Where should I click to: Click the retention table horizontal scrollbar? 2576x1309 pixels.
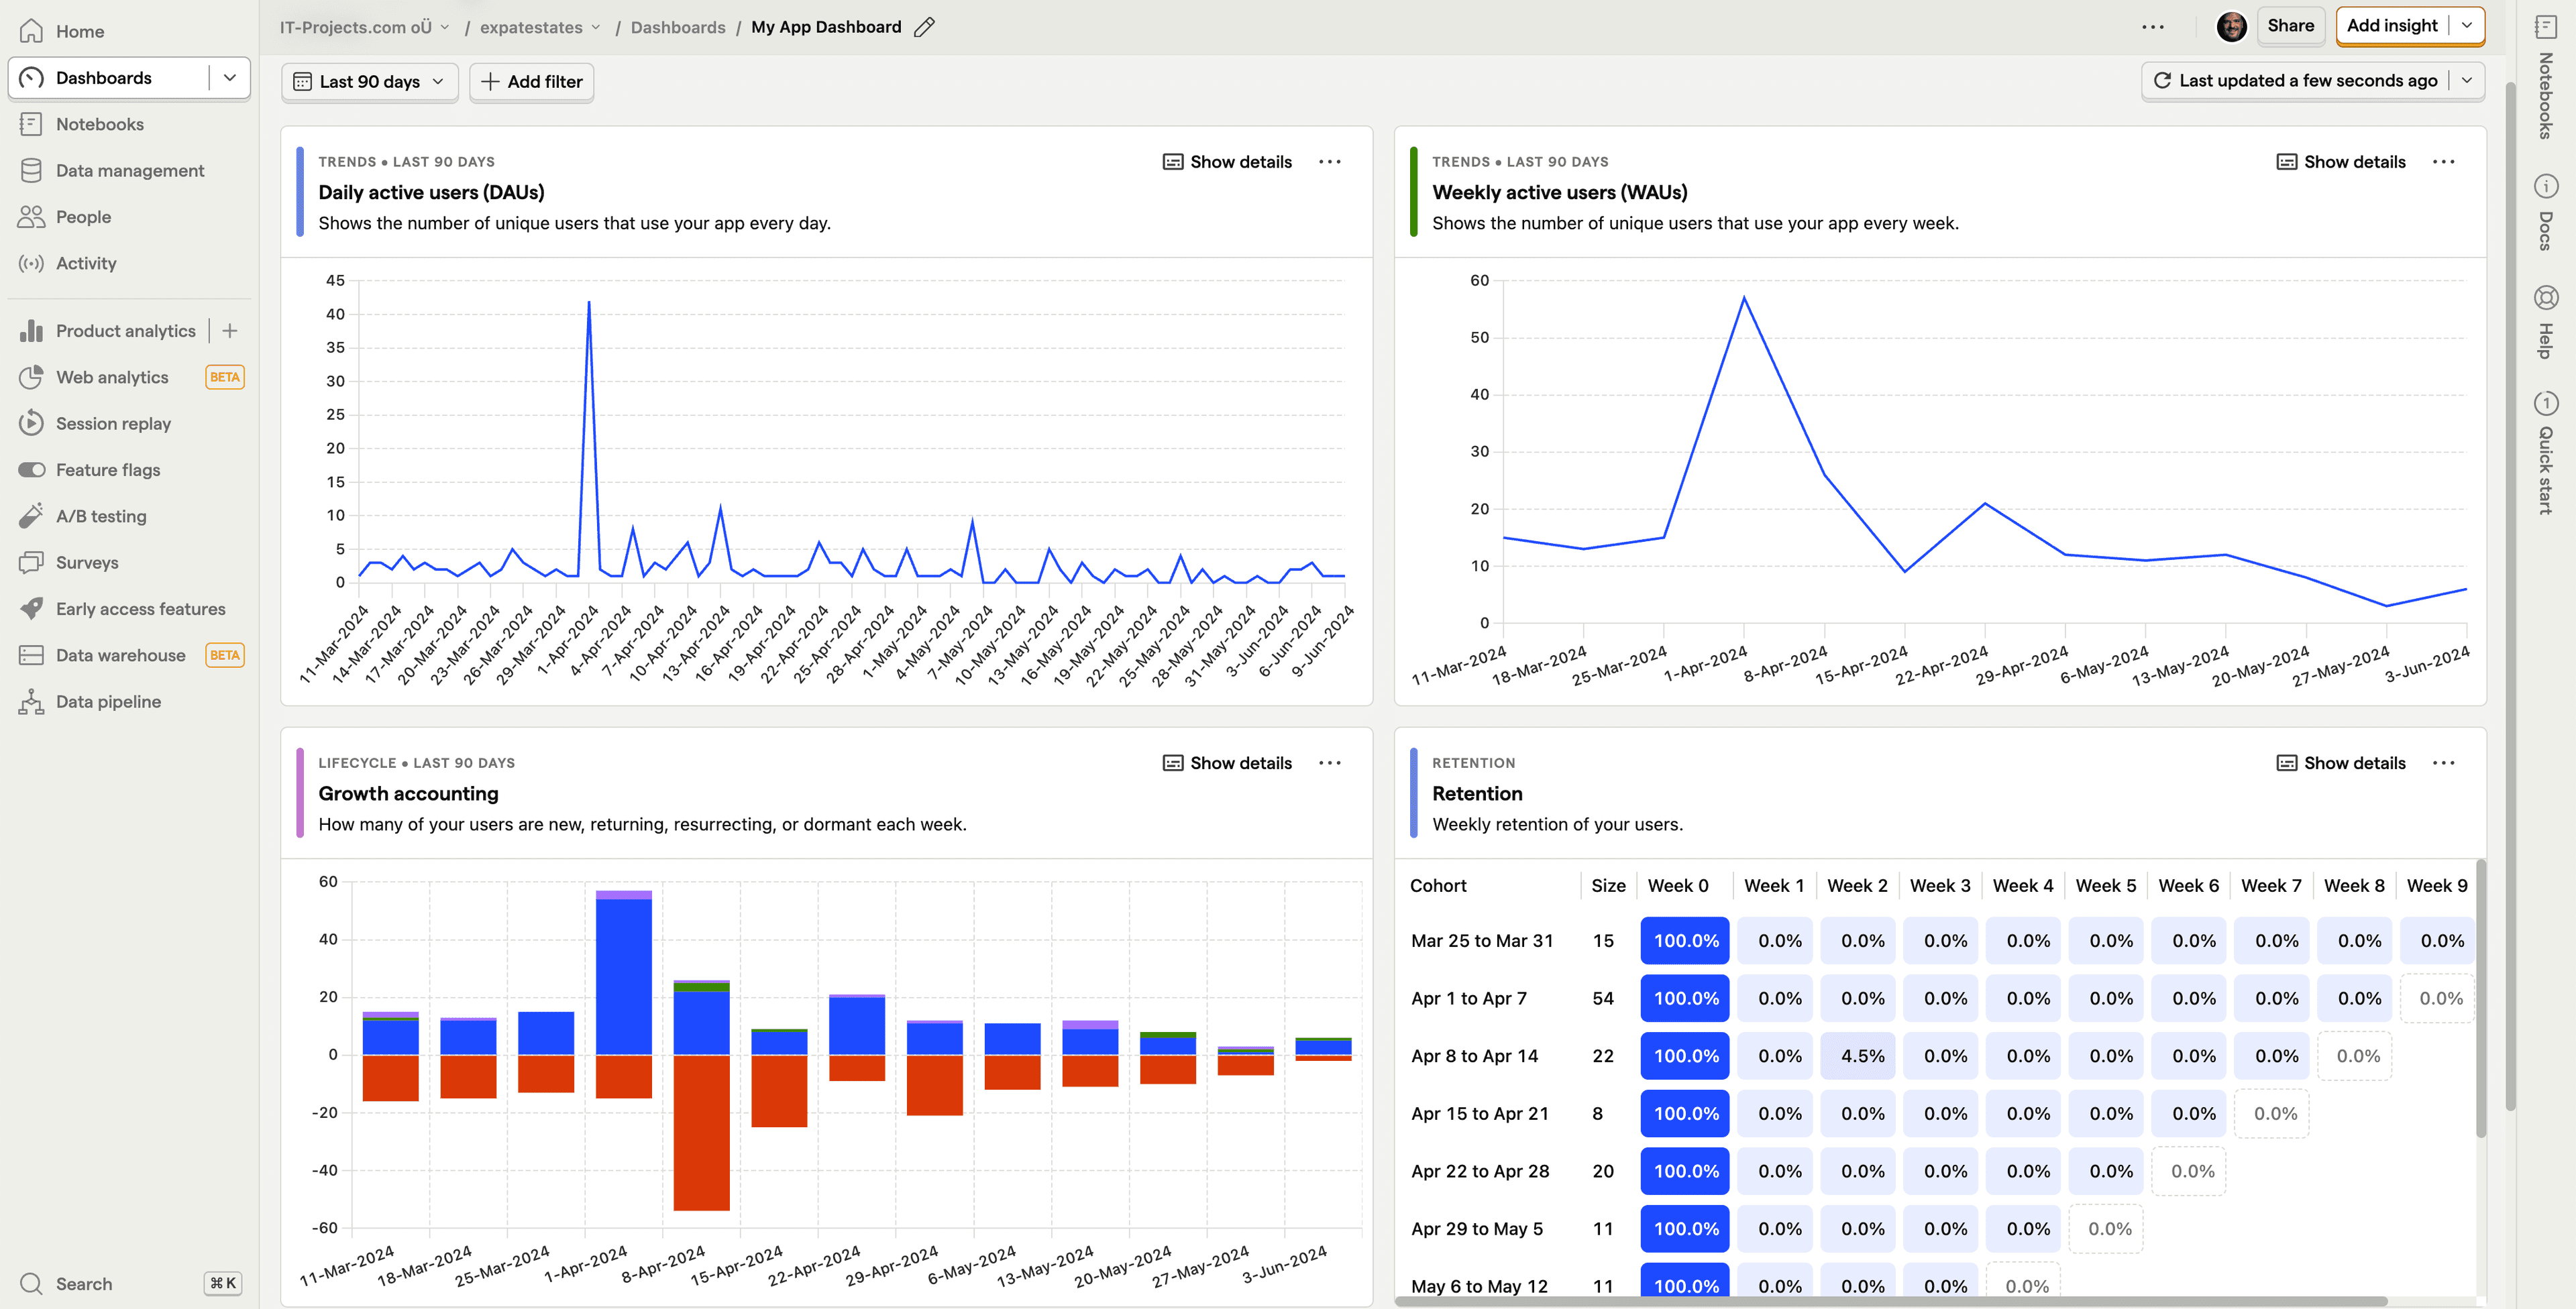click(1892, 1301)
